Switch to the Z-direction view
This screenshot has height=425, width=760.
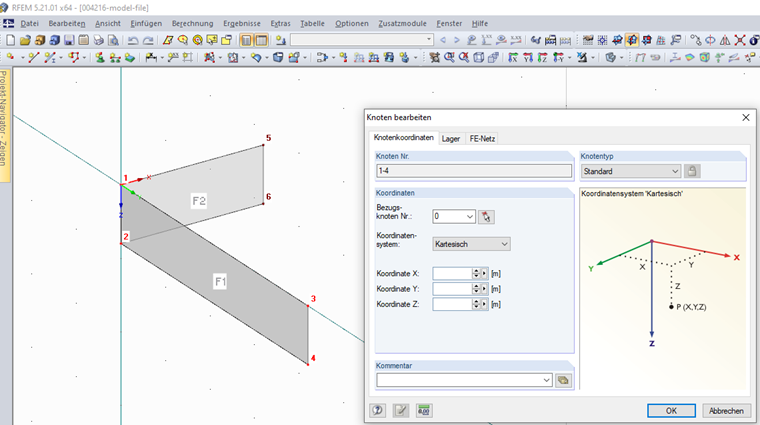pyautogui.click(x=542, y=57)
